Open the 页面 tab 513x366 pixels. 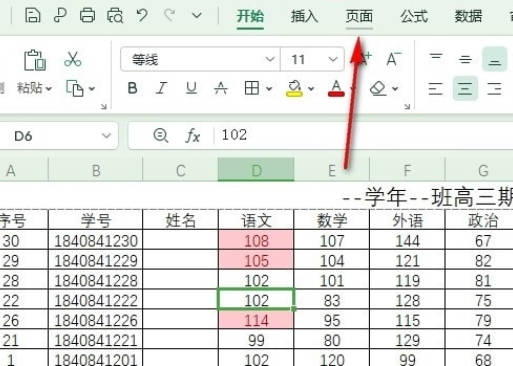tap(359, 16)
